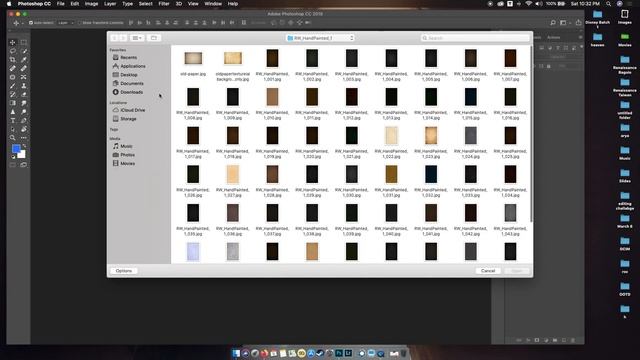The width and height of the screenshot is (640, 360).
Task: Open the File menu
Action: coord(60,4)
